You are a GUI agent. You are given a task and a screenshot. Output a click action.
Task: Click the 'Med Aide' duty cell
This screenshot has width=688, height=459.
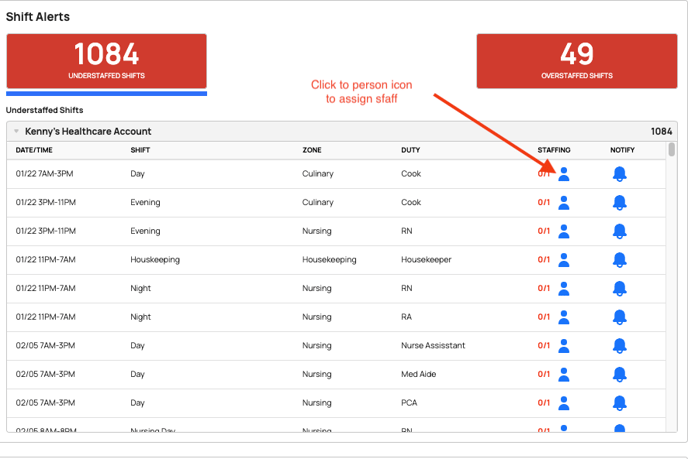pos(419,374)
